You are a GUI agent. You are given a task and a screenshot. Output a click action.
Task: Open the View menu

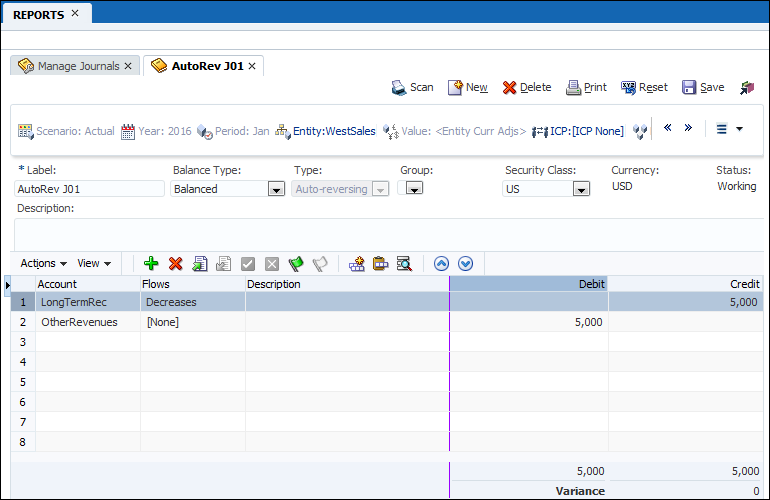point(94,263)
